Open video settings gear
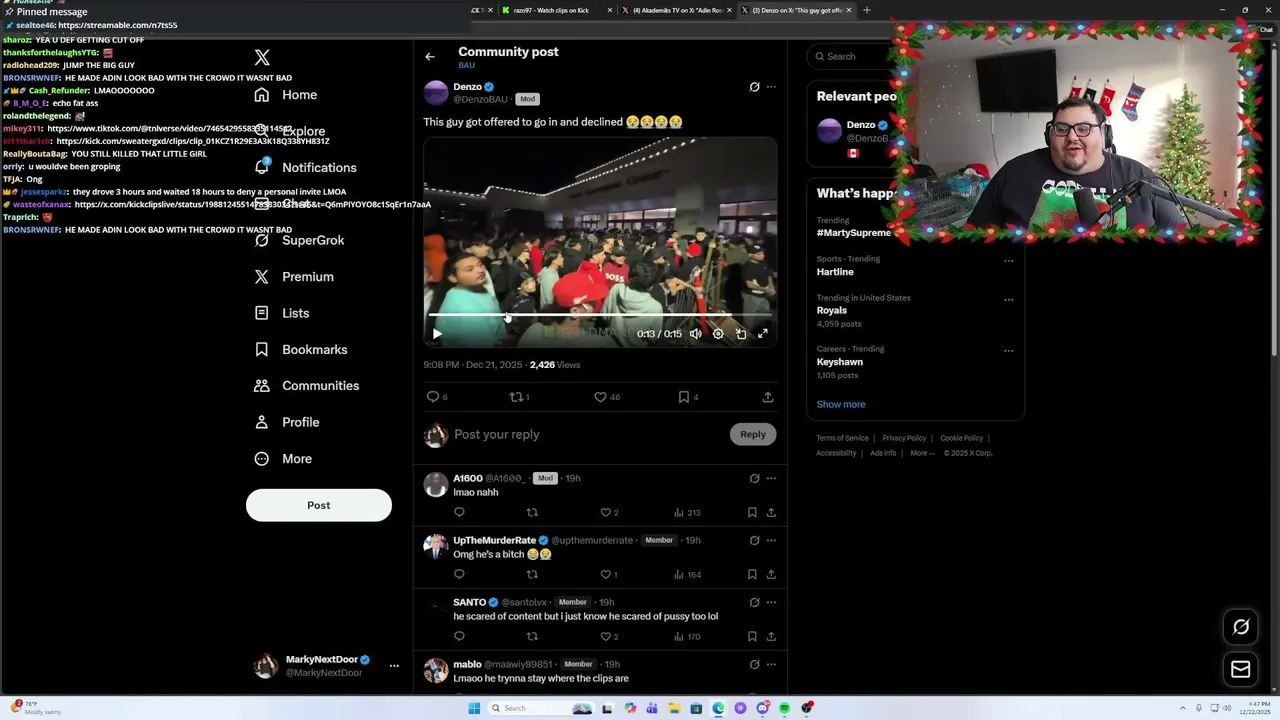 coord(718,334)
